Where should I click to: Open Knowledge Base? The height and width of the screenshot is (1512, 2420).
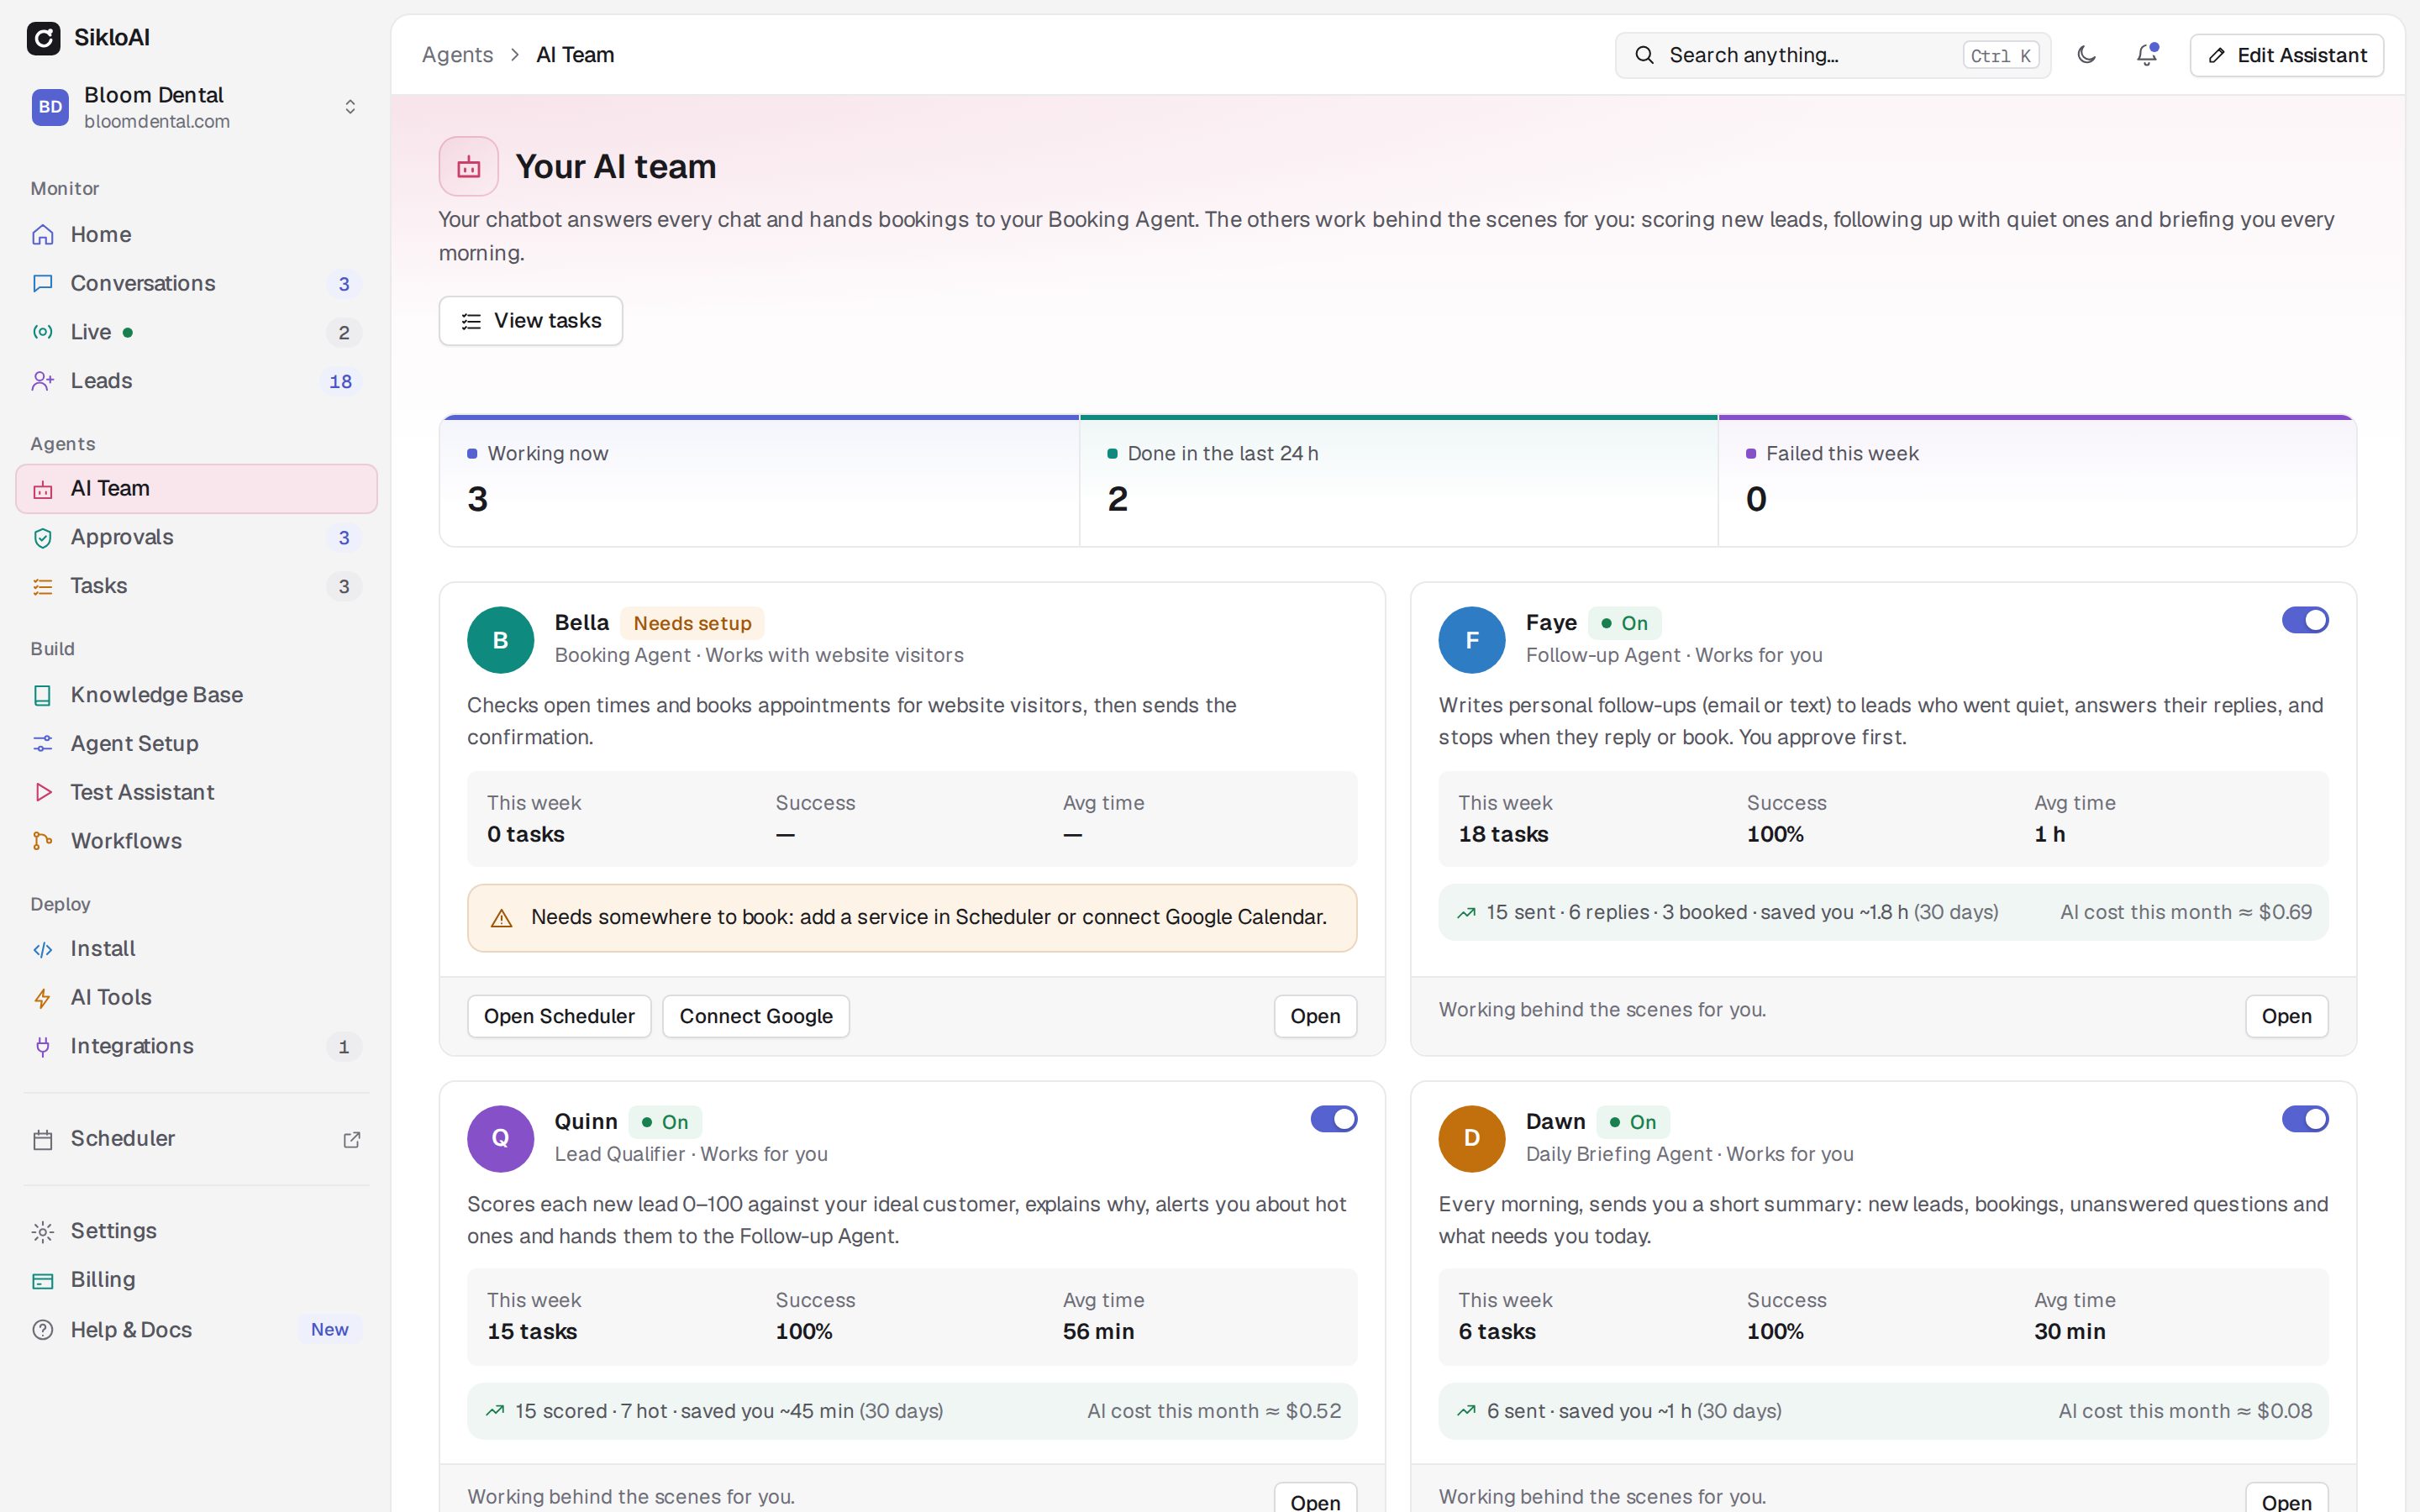196,695
